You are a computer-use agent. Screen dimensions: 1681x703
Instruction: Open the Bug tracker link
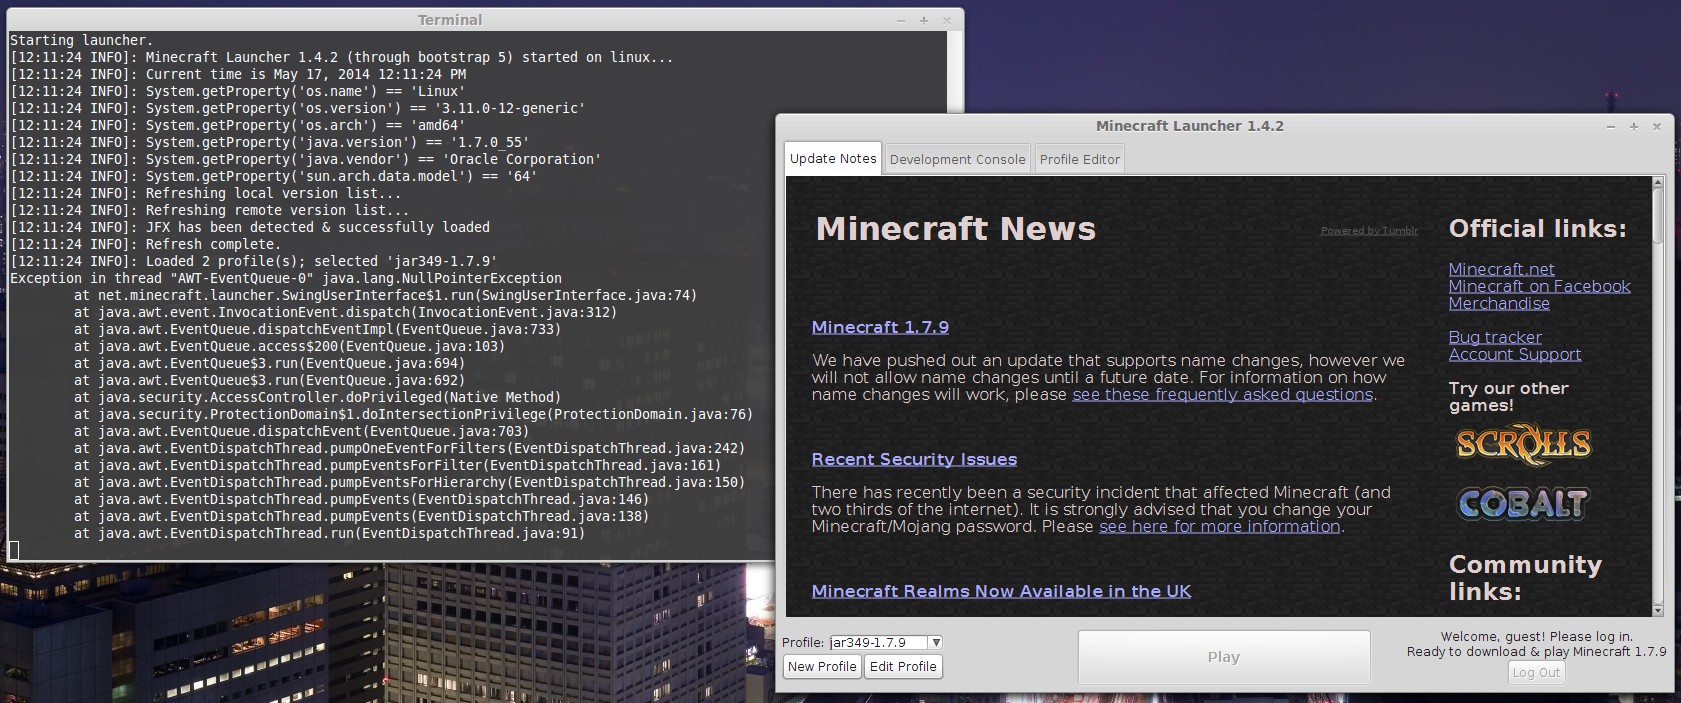pos(1495,338)
